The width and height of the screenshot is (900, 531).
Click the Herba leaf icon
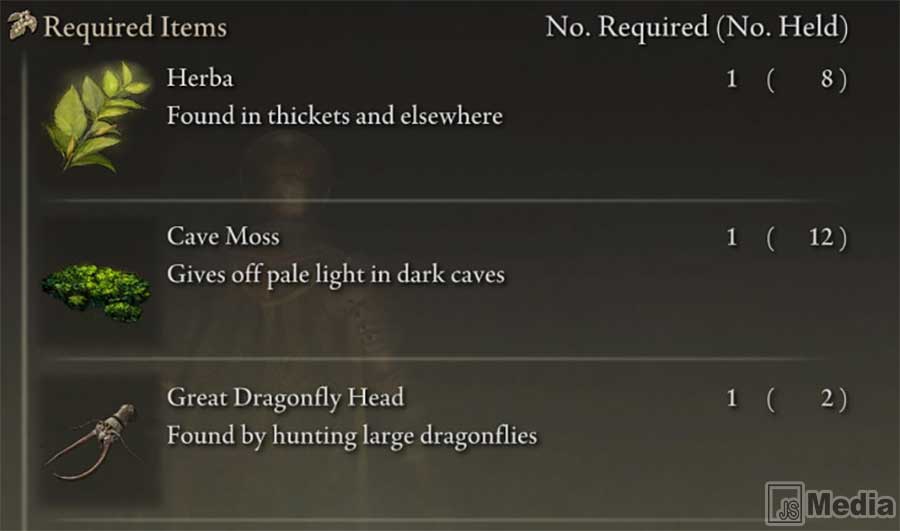[x=98, y=118]
